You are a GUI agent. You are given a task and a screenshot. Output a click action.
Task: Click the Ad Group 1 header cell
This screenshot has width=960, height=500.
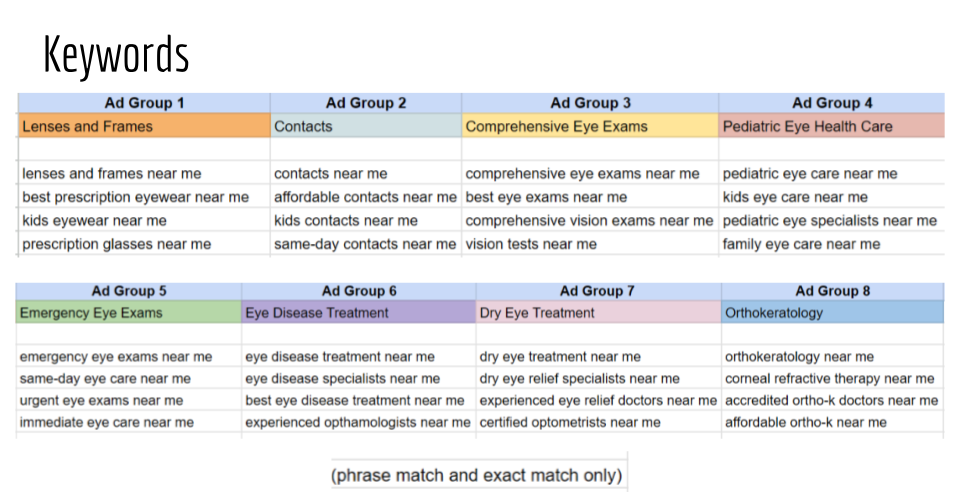[x=144, y=103]
